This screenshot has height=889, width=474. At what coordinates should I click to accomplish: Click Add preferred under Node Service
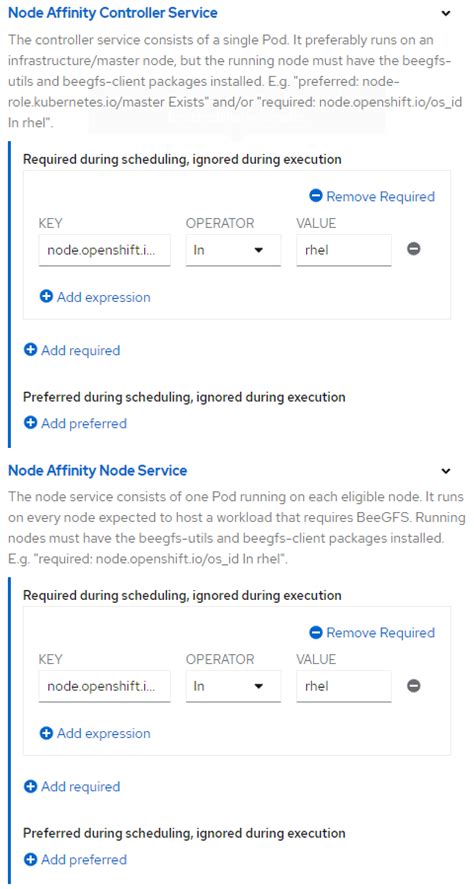coord(75,860)
